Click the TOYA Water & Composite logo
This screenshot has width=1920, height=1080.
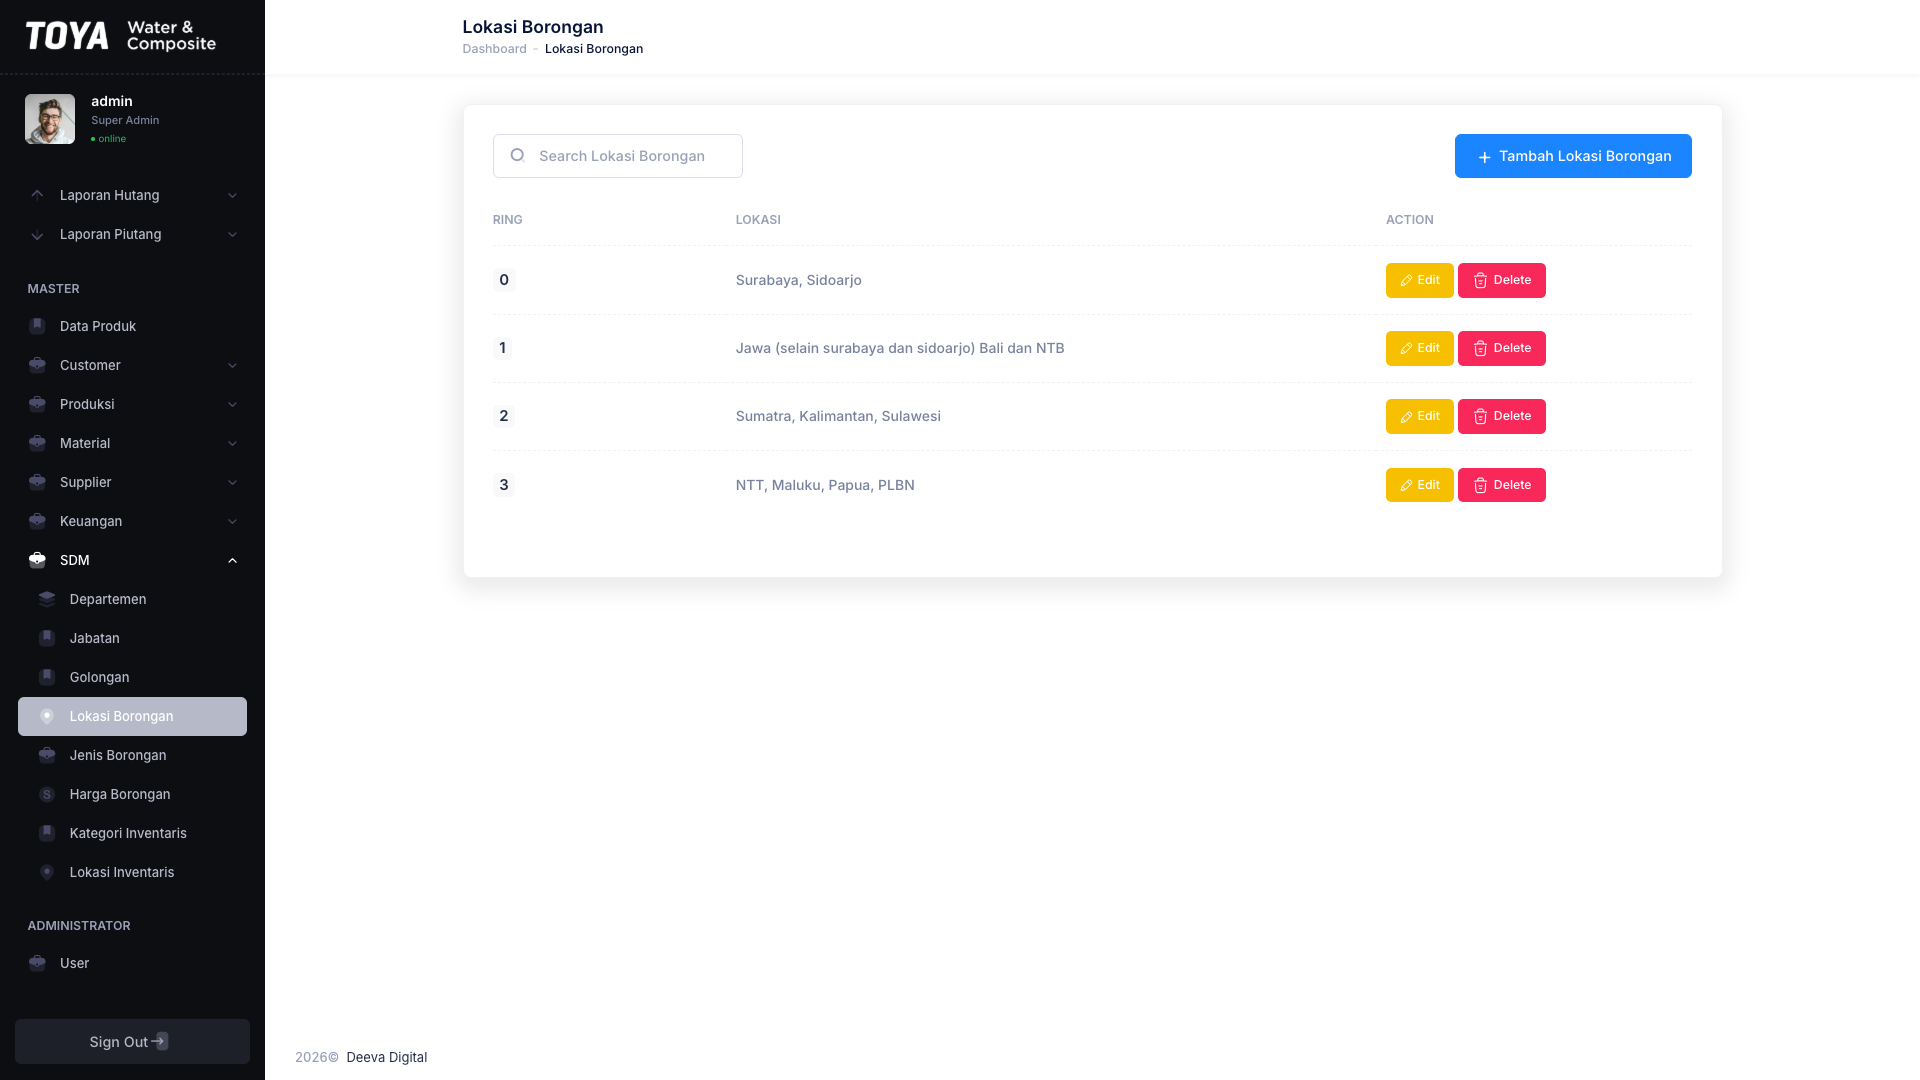pyautogui.click(x=121, y=36)
